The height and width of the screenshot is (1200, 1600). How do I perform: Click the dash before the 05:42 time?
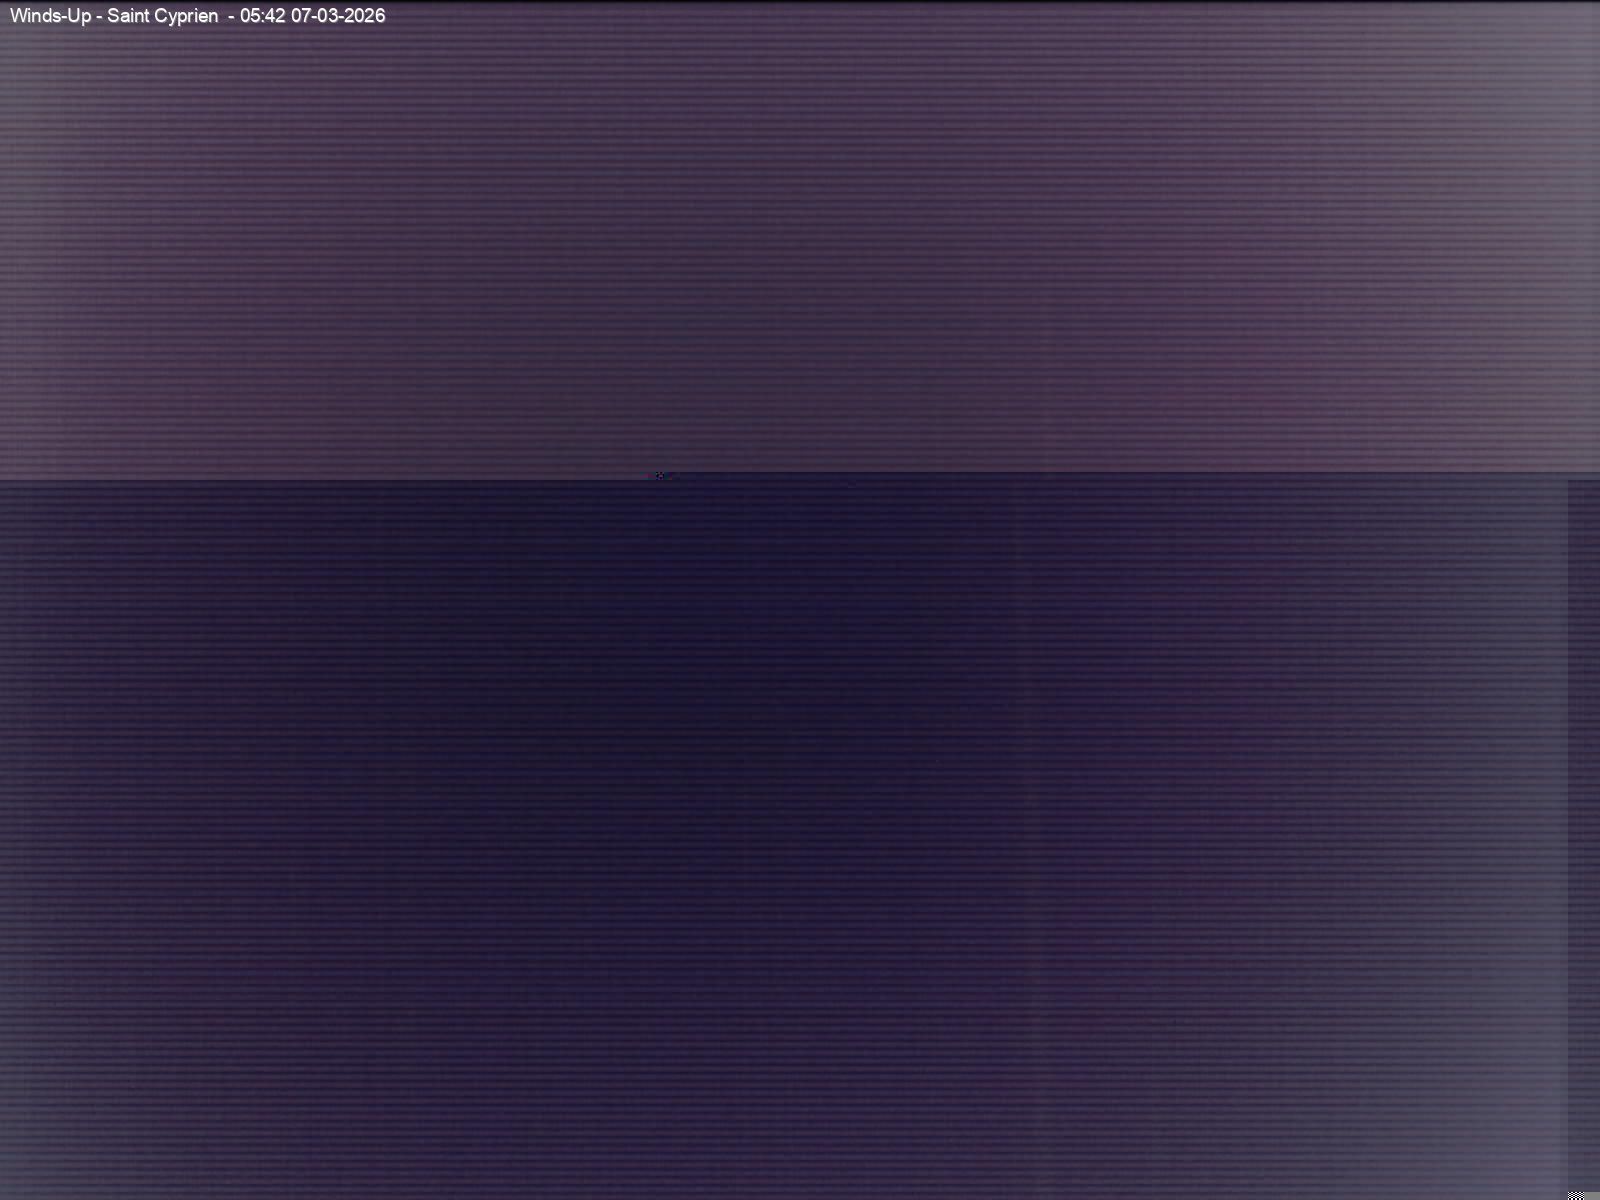231,17
